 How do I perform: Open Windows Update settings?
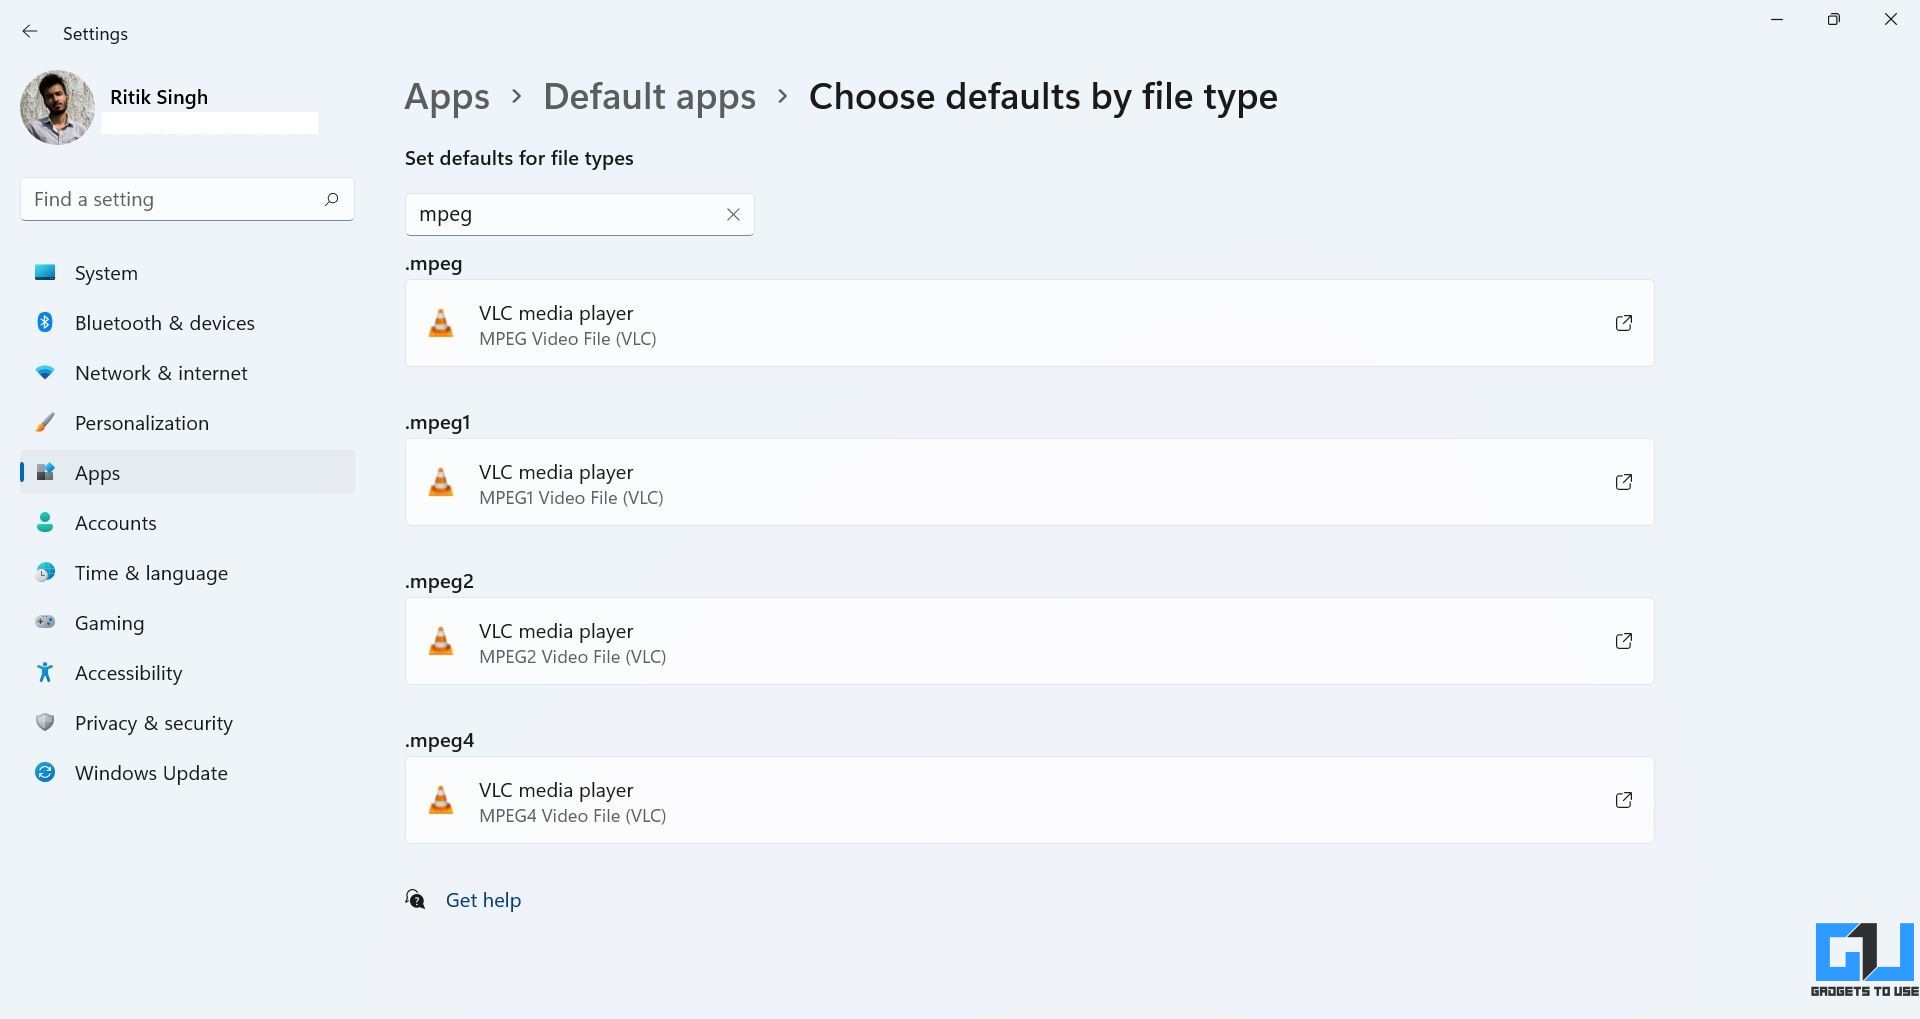(187, 773)
